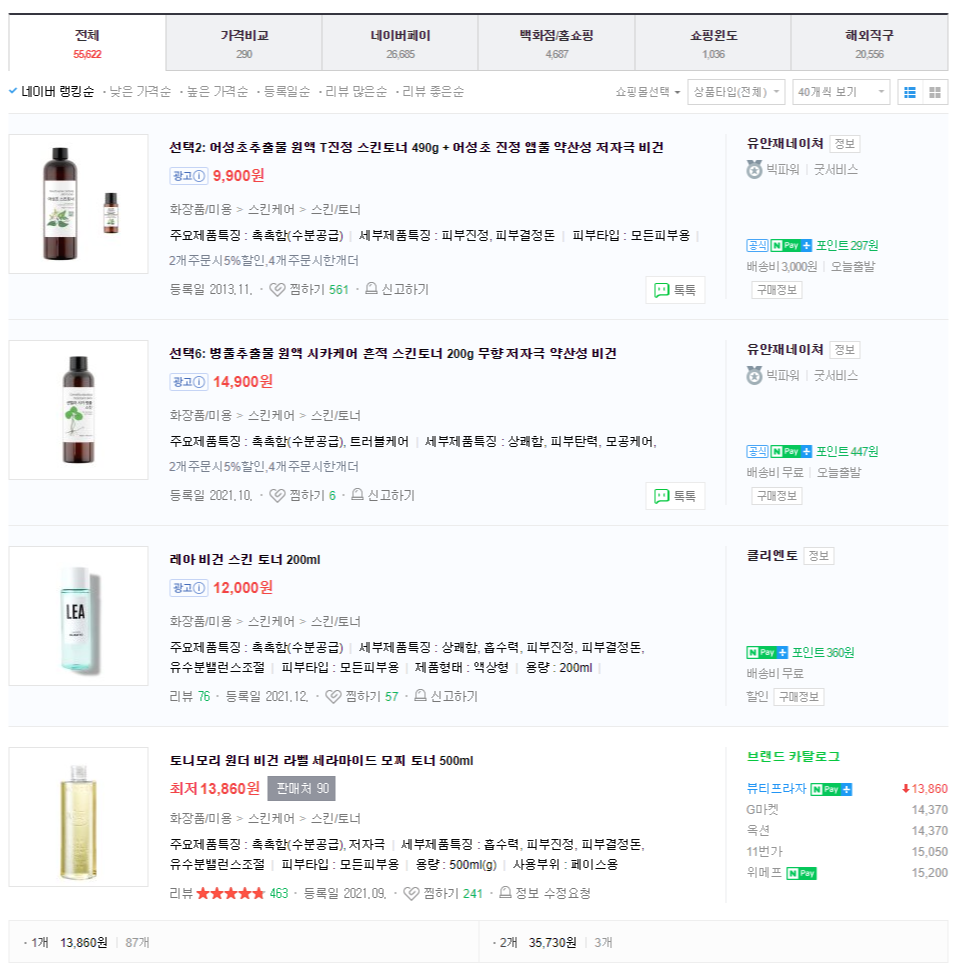Image resolution: width=954 pixels, height=972 pixels.
Task: Sort by 리뷰 좋은순
Action: point(433,92)
